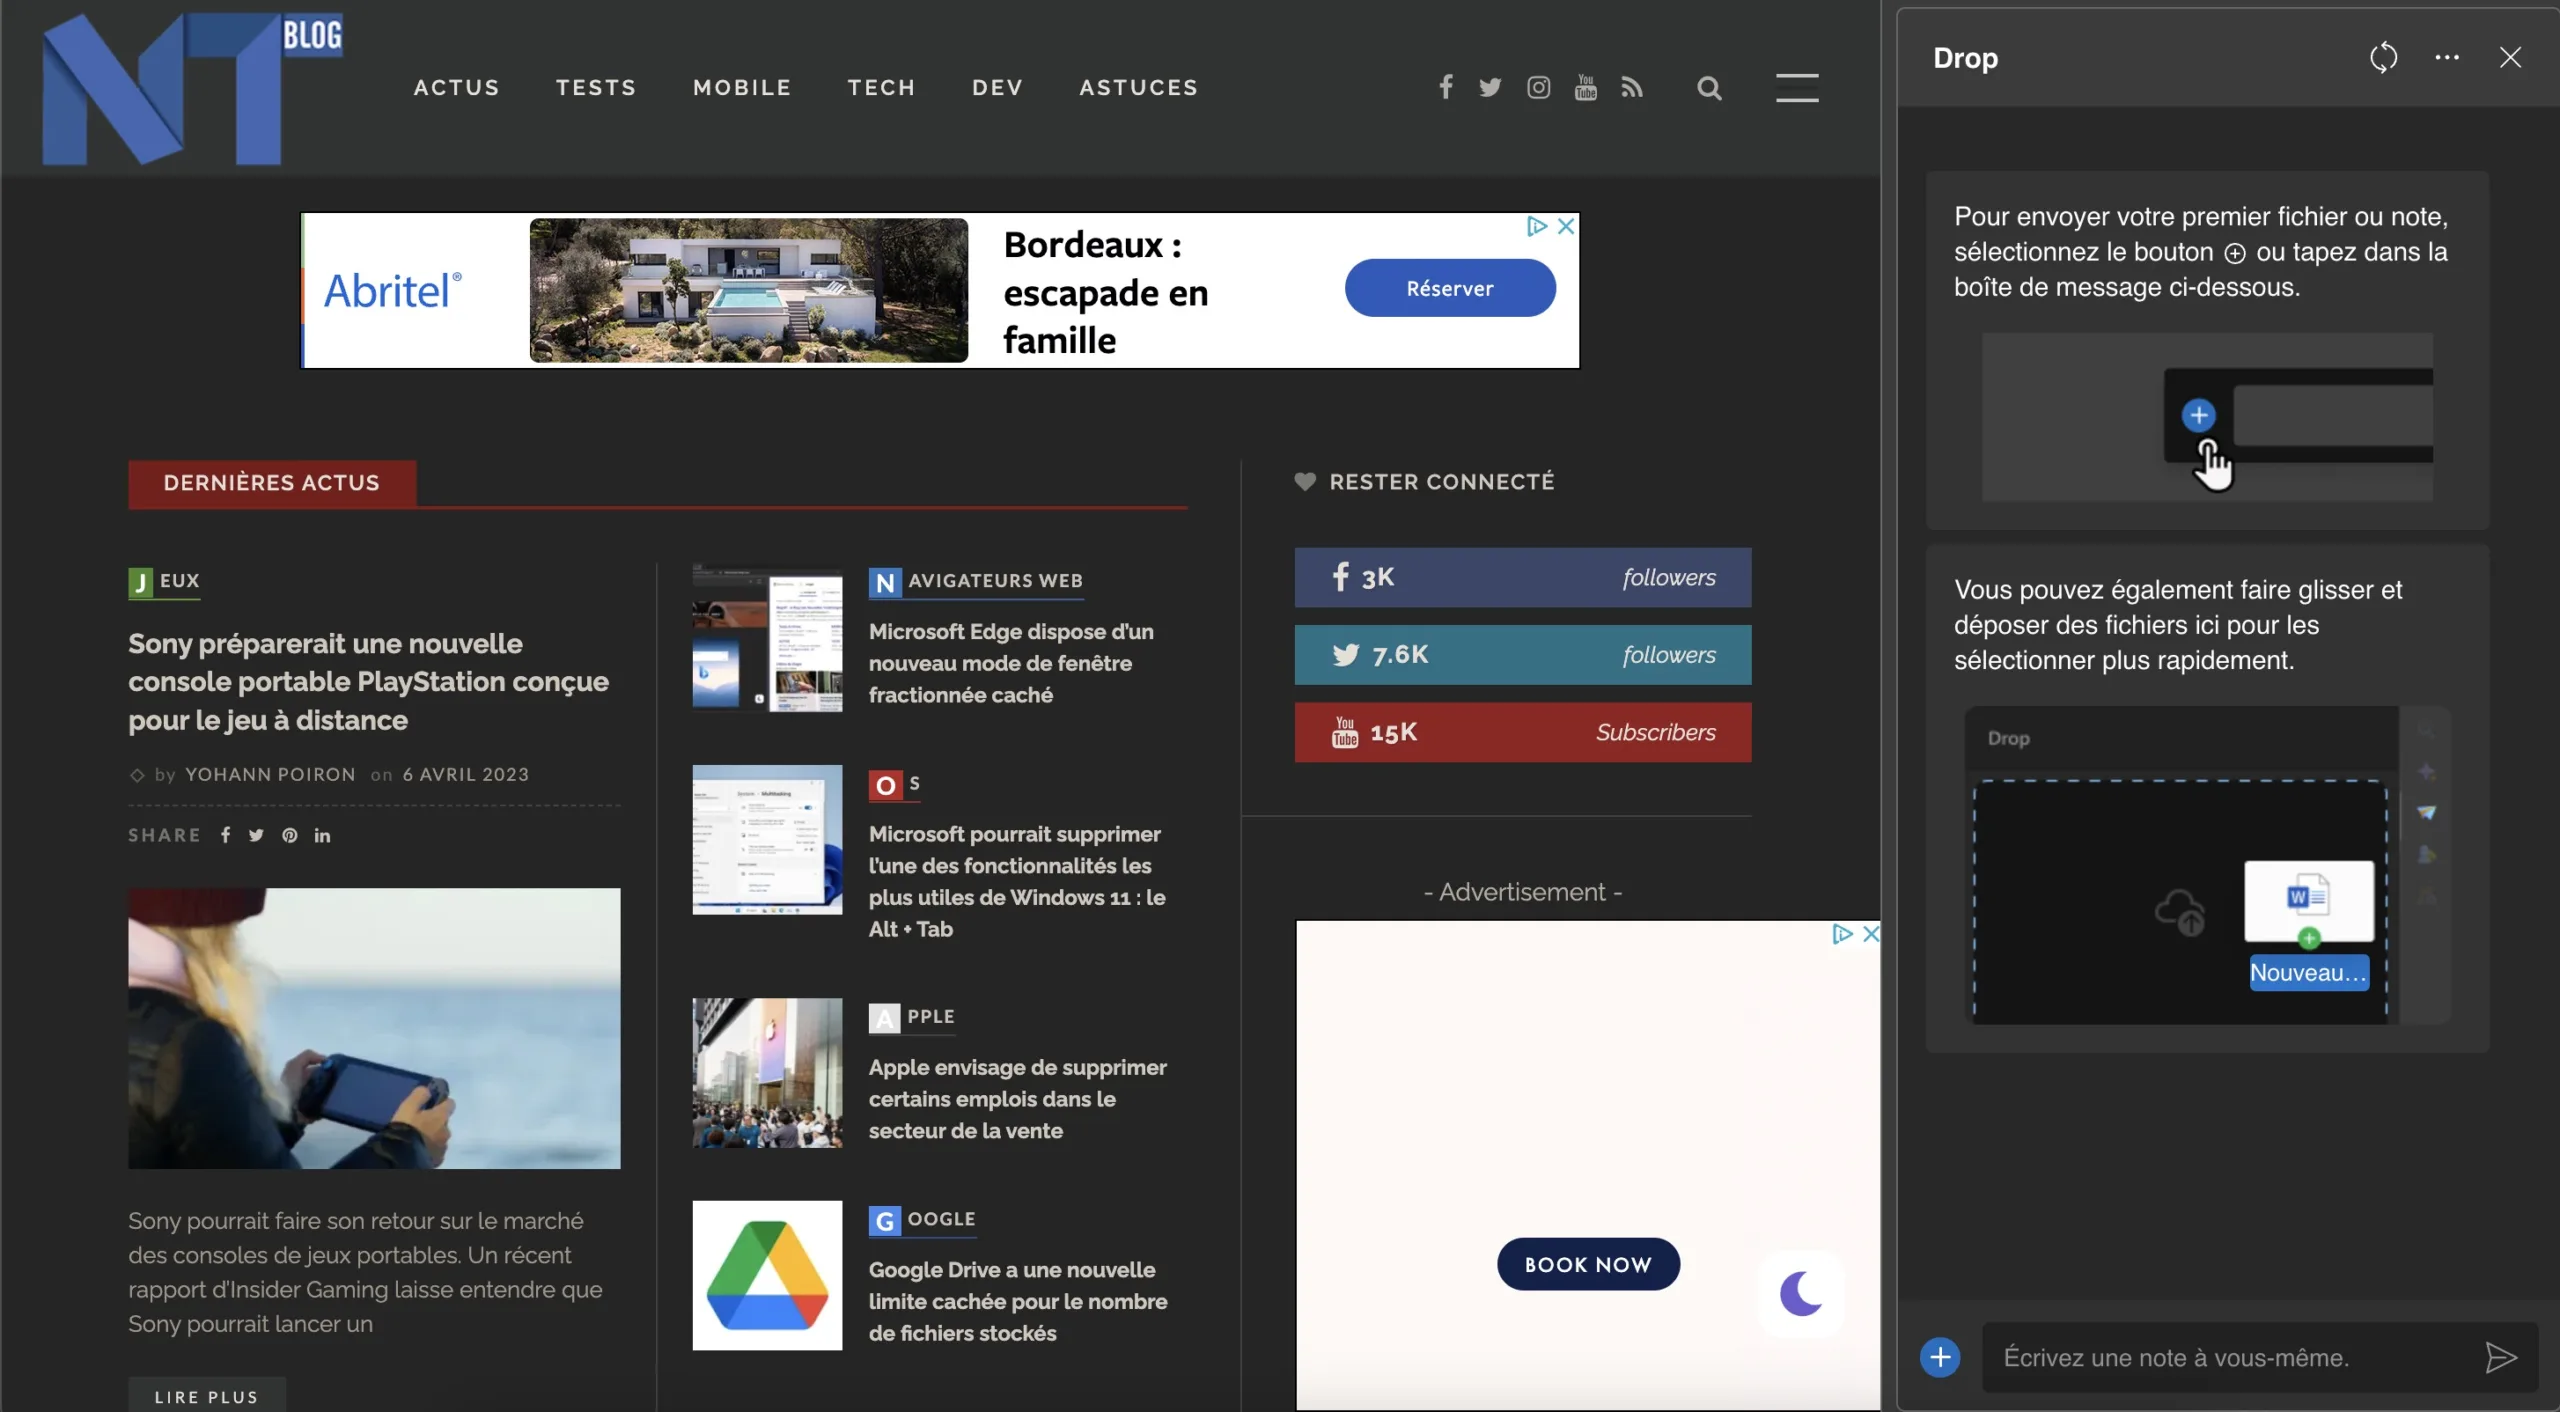Viewport: 2560px width, 1412px height.
Task: Open the Facebook icon in header
Action: tap(1446, 88)
